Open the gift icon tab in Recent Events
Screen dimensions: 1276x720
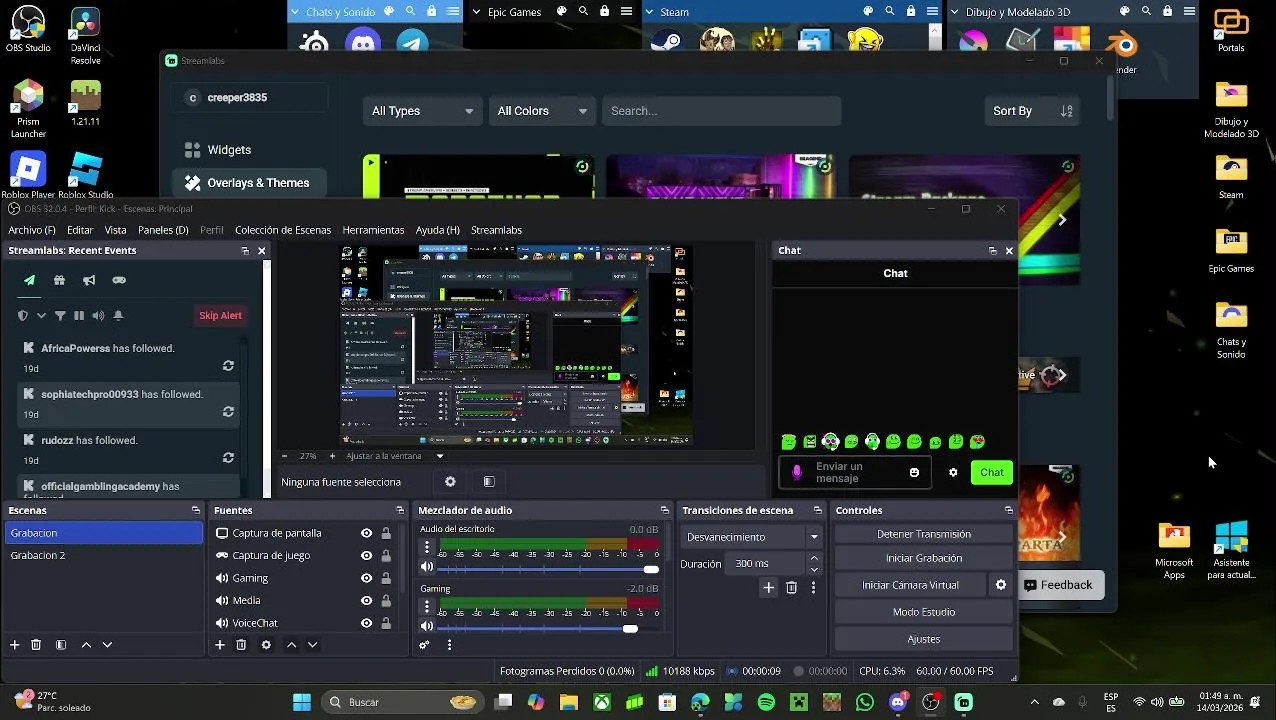(x=59, y=280)
